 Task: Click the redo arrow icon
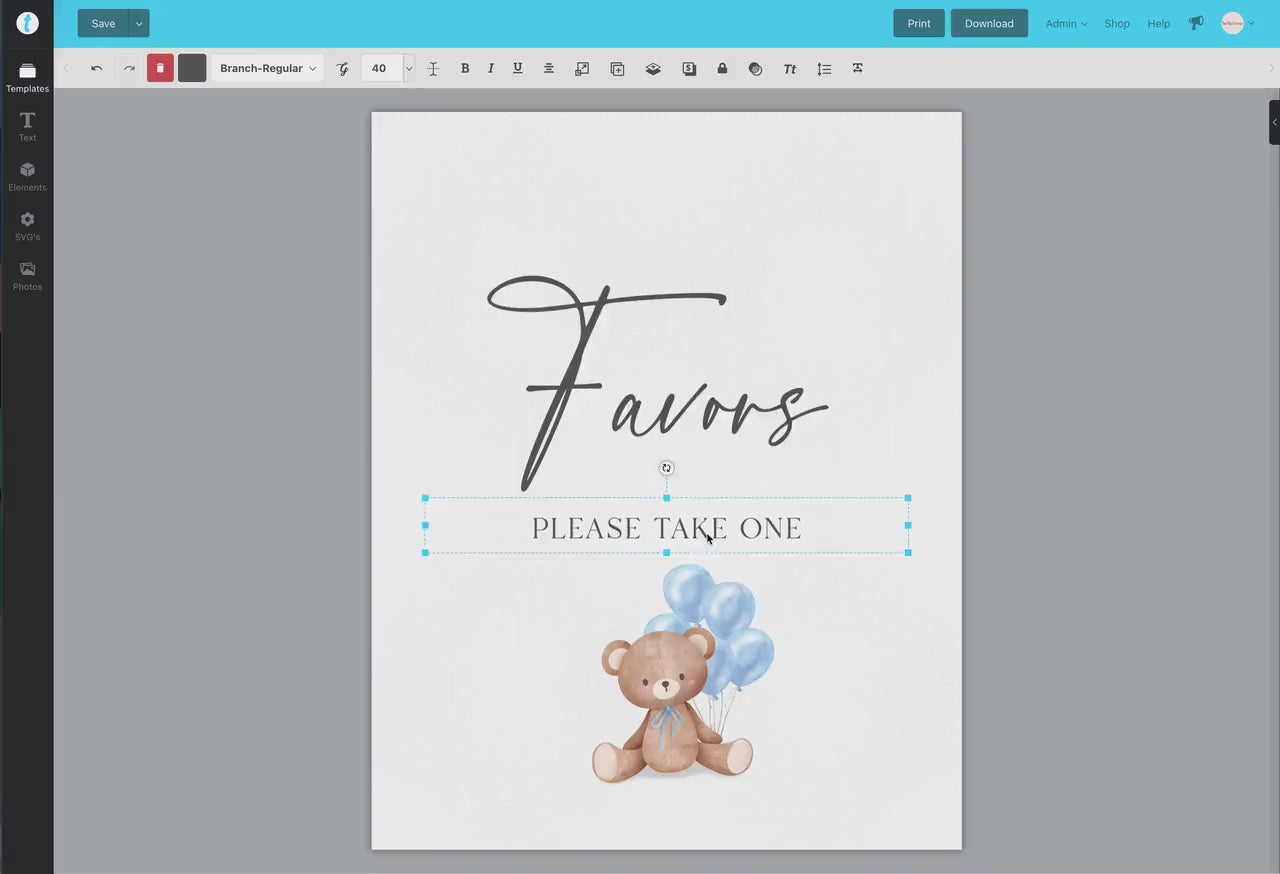click(x=129, y=68)
